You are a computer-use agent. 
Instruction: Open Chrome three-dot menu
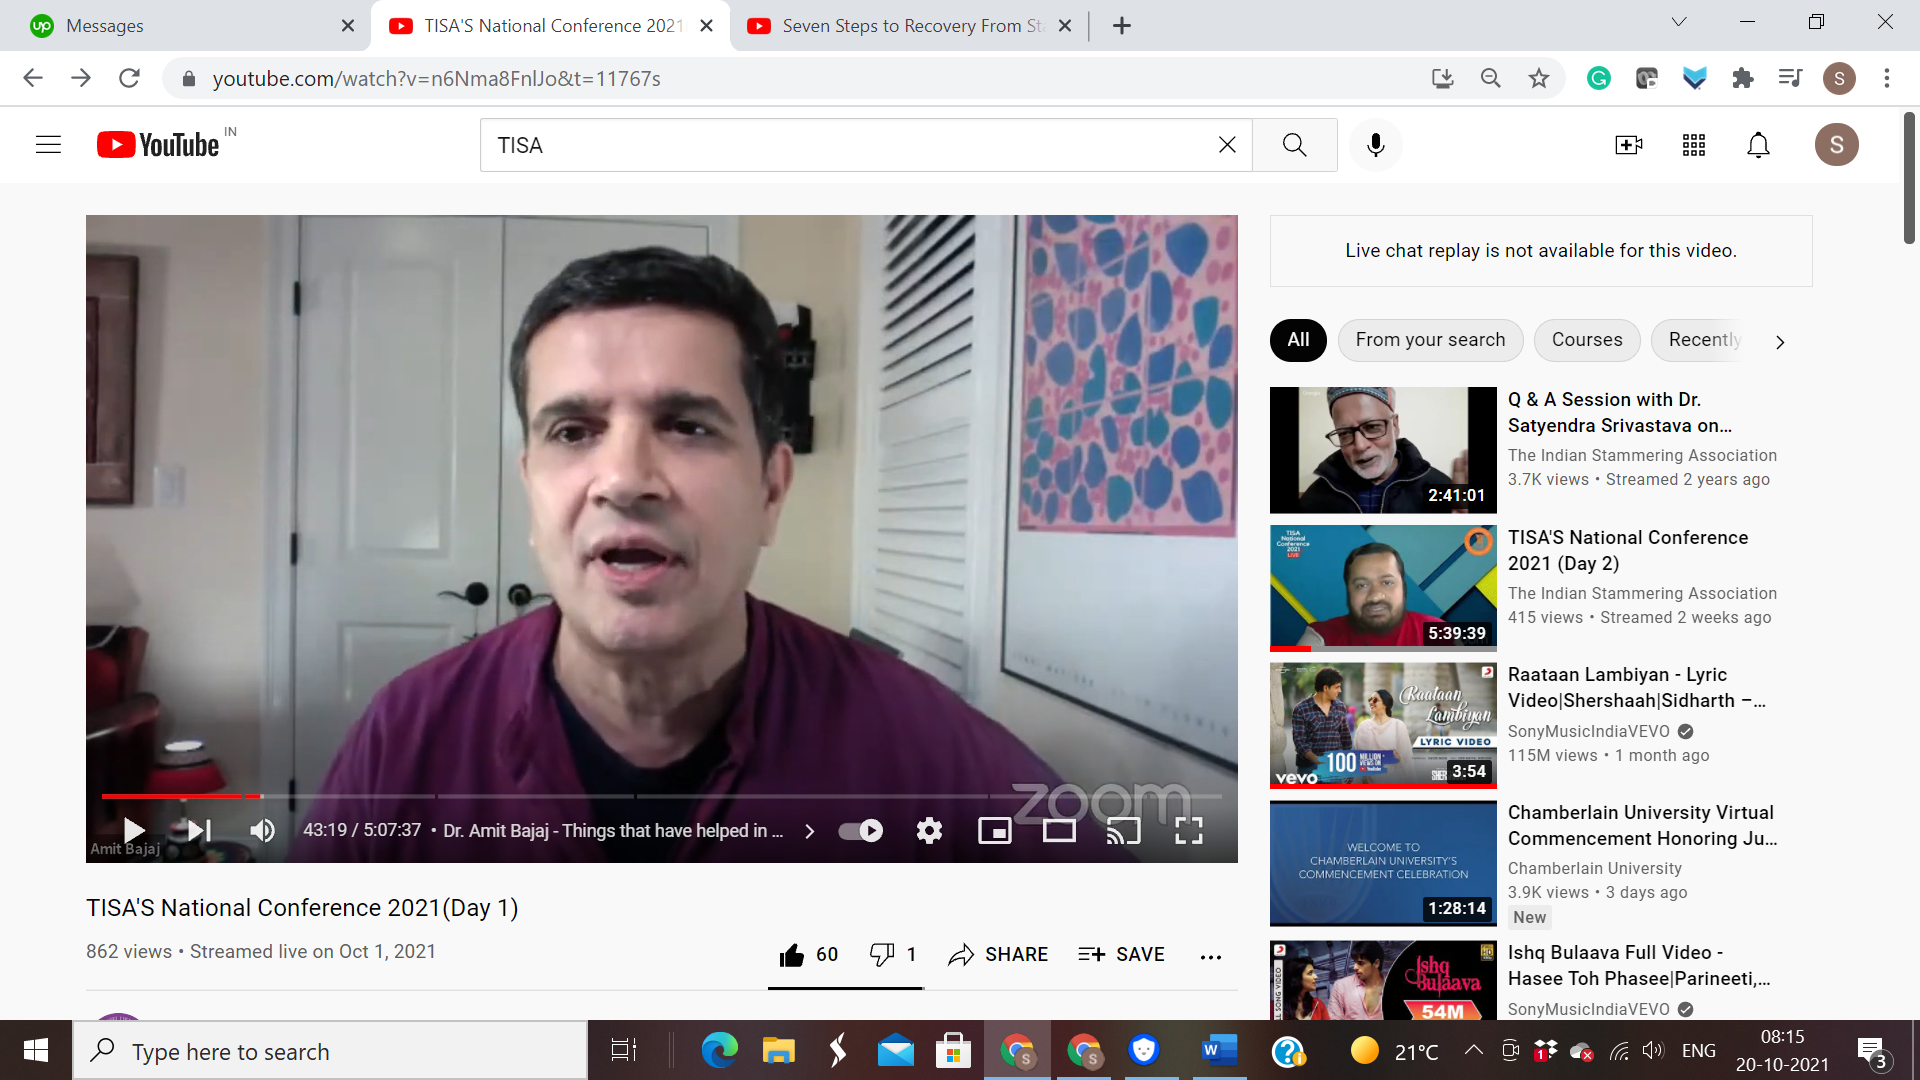point(1887,78)
